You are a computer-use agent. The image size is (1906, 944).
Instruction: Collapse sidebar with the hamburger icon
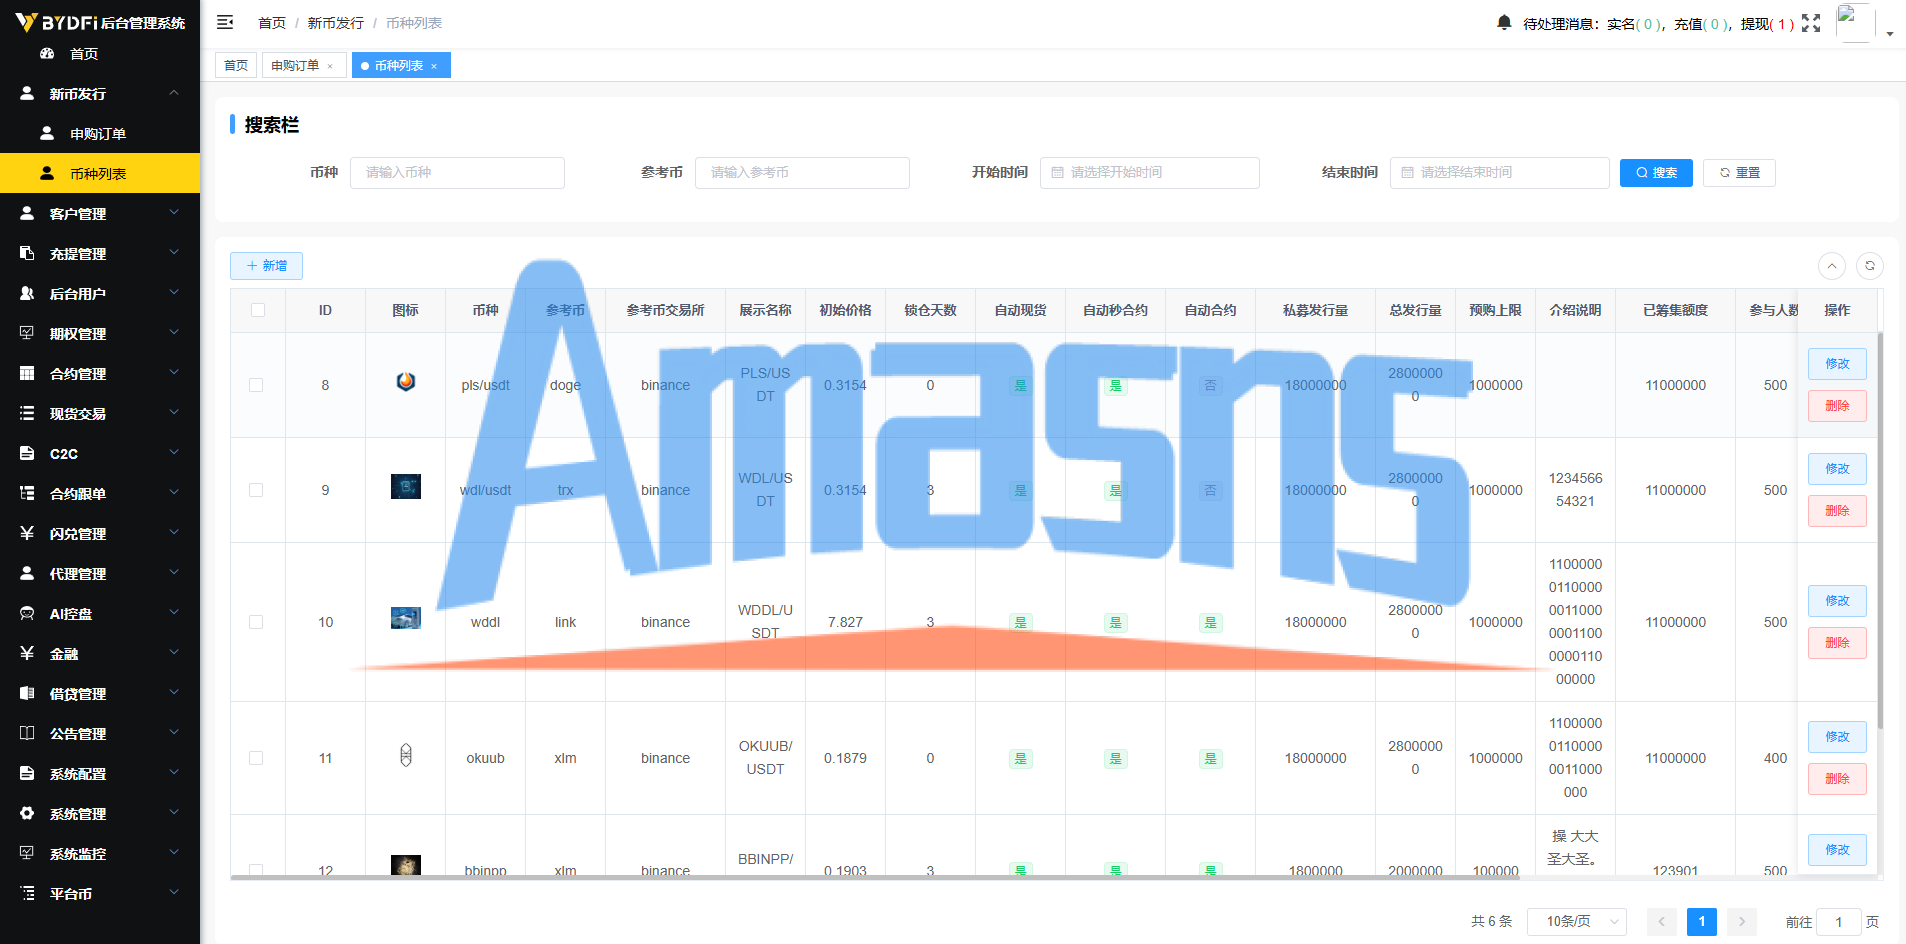(x=225, y=22)
